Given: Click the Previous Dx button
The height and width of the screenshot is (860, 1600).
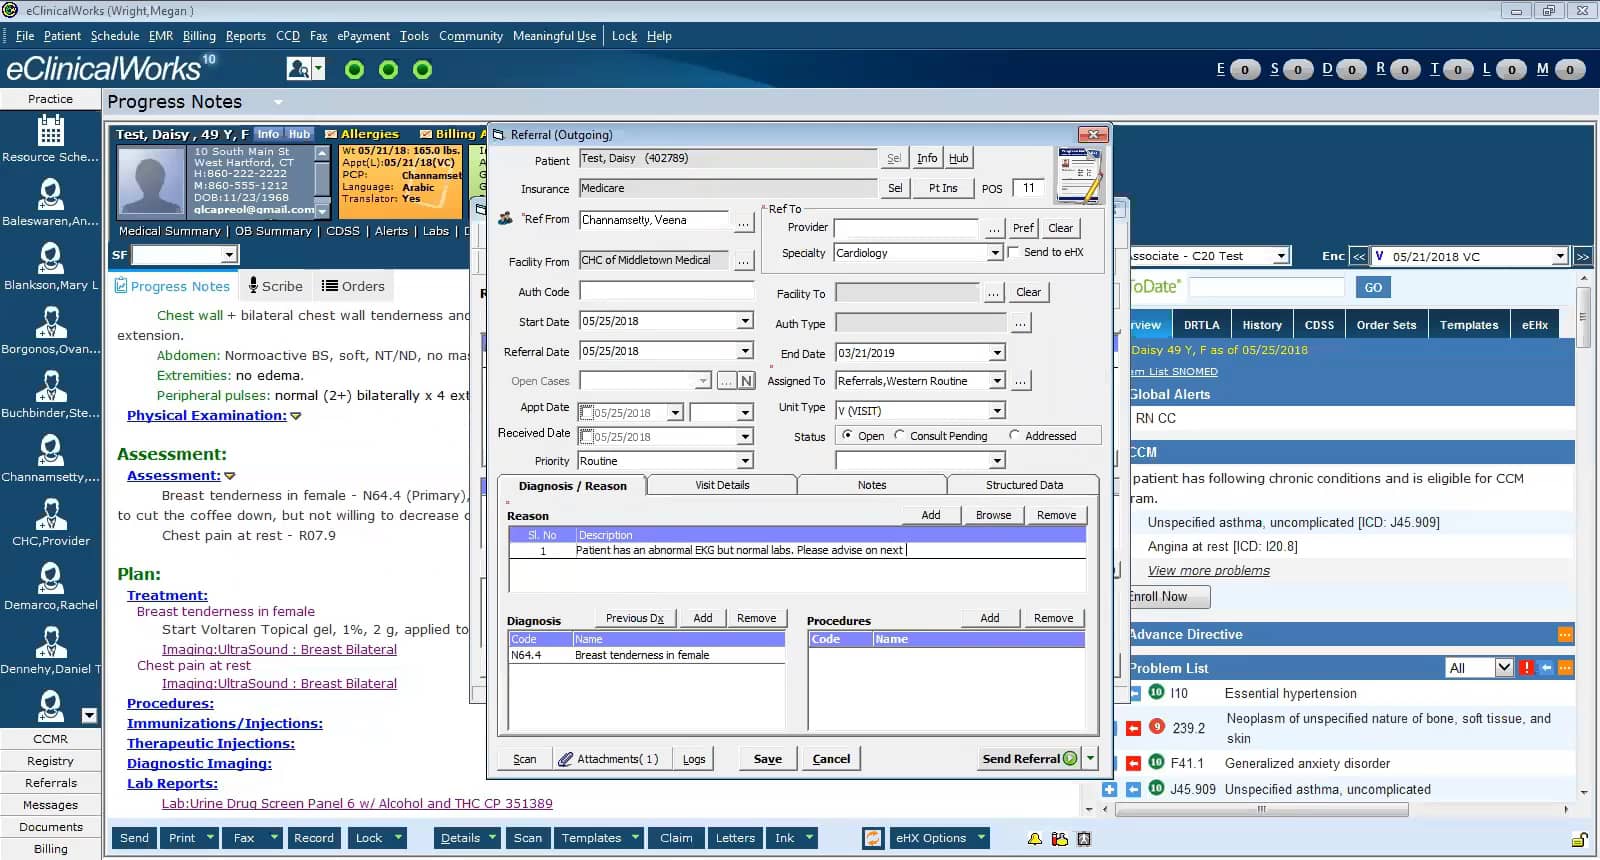Looking at the screenshot, I should (x=635, y=618).
